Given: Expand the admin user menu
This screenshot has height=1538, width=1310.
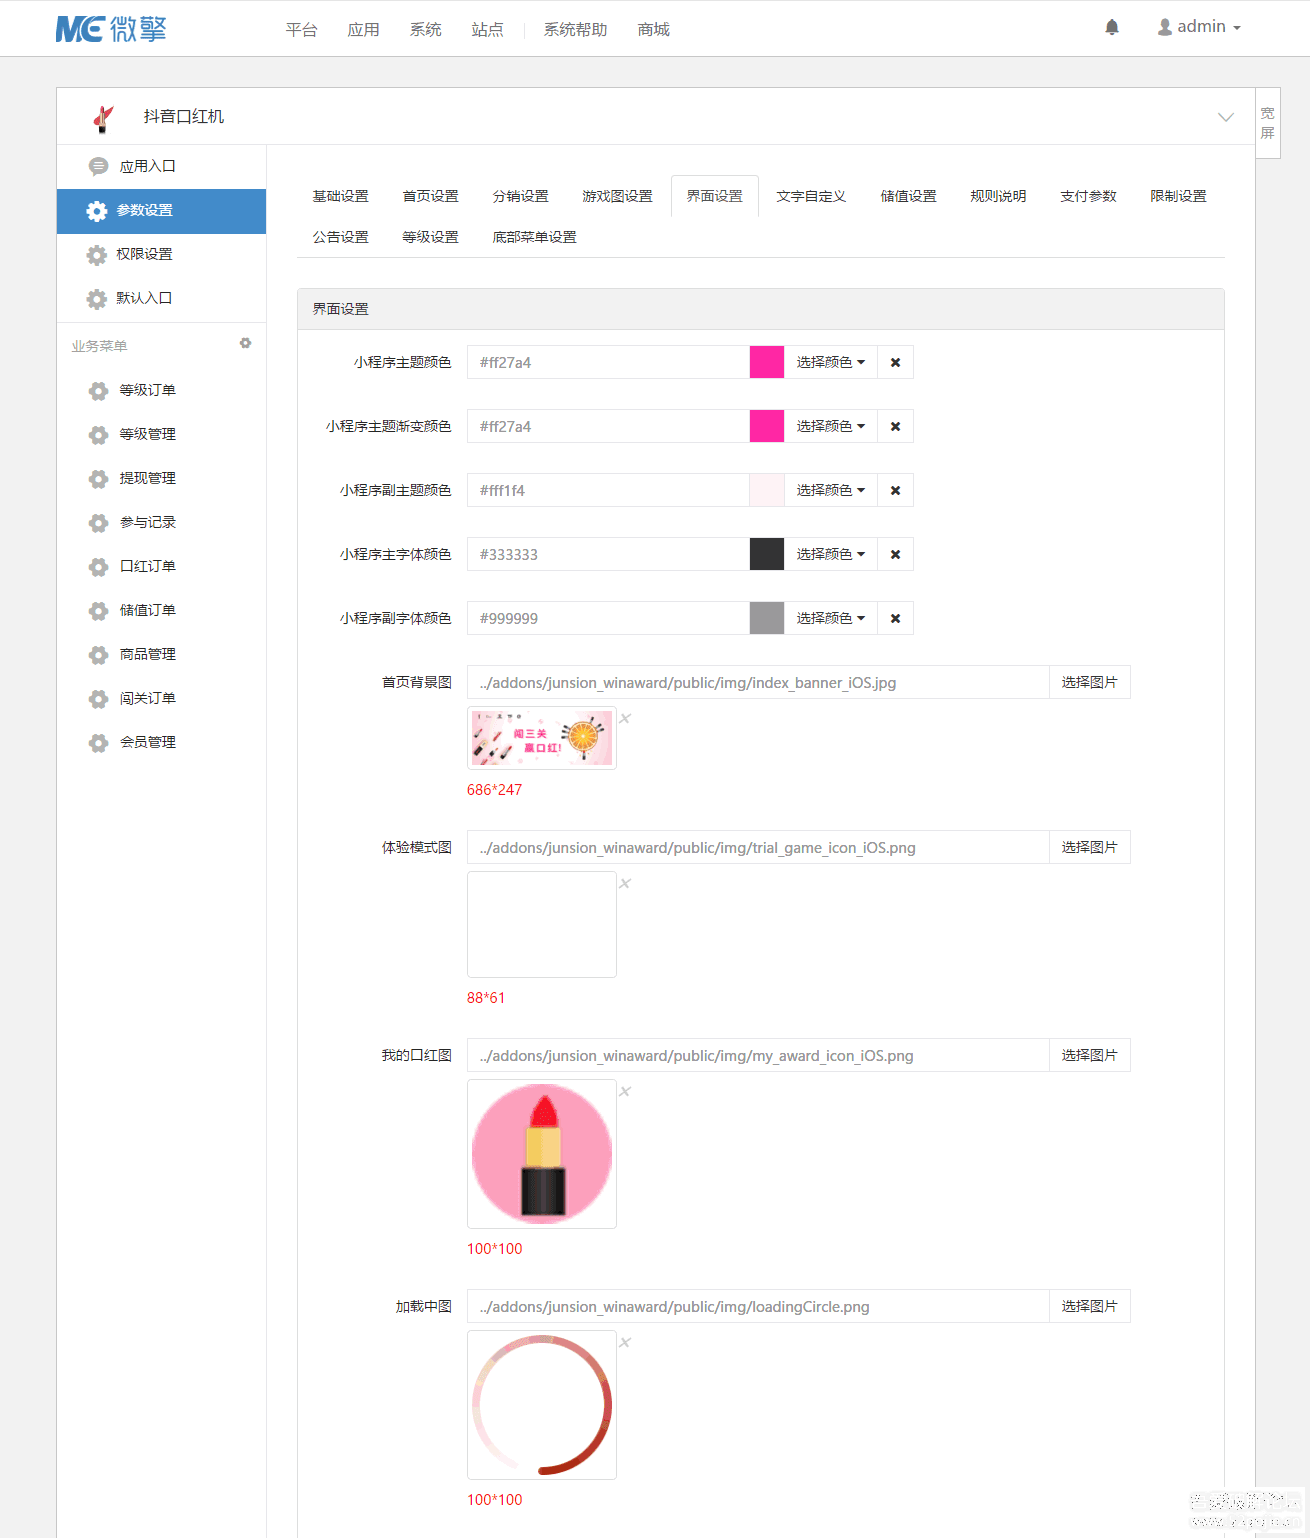Looking at the screenshot, I should point(1199,27).
